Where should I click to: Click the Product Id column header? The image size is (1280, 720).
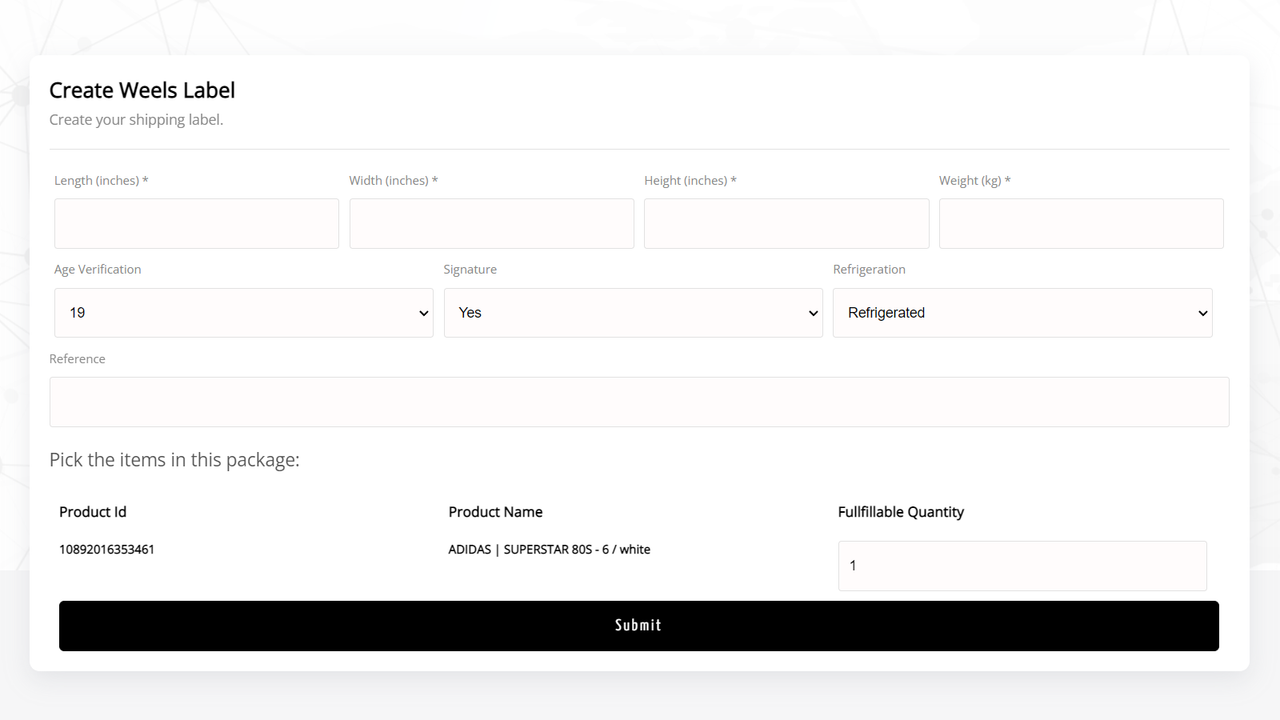(x=93, y=512)
